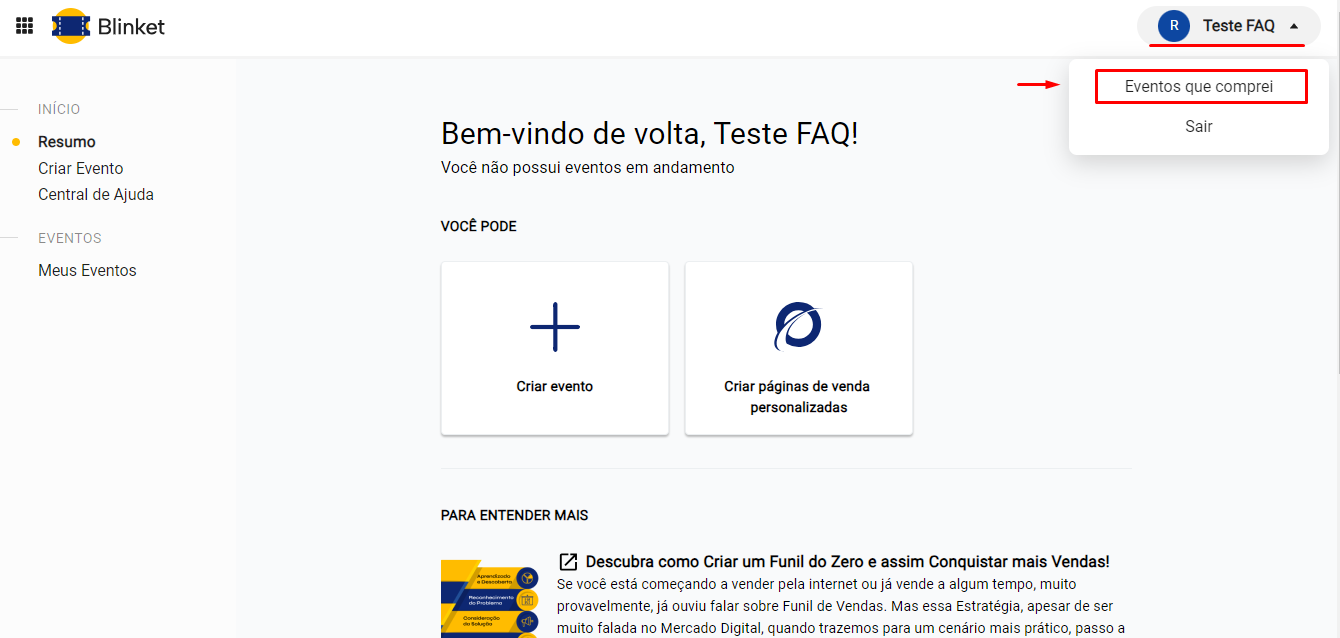Open Resumo in the sidebar
Viewport: 1340px width, 638px height.
[67, 142]
